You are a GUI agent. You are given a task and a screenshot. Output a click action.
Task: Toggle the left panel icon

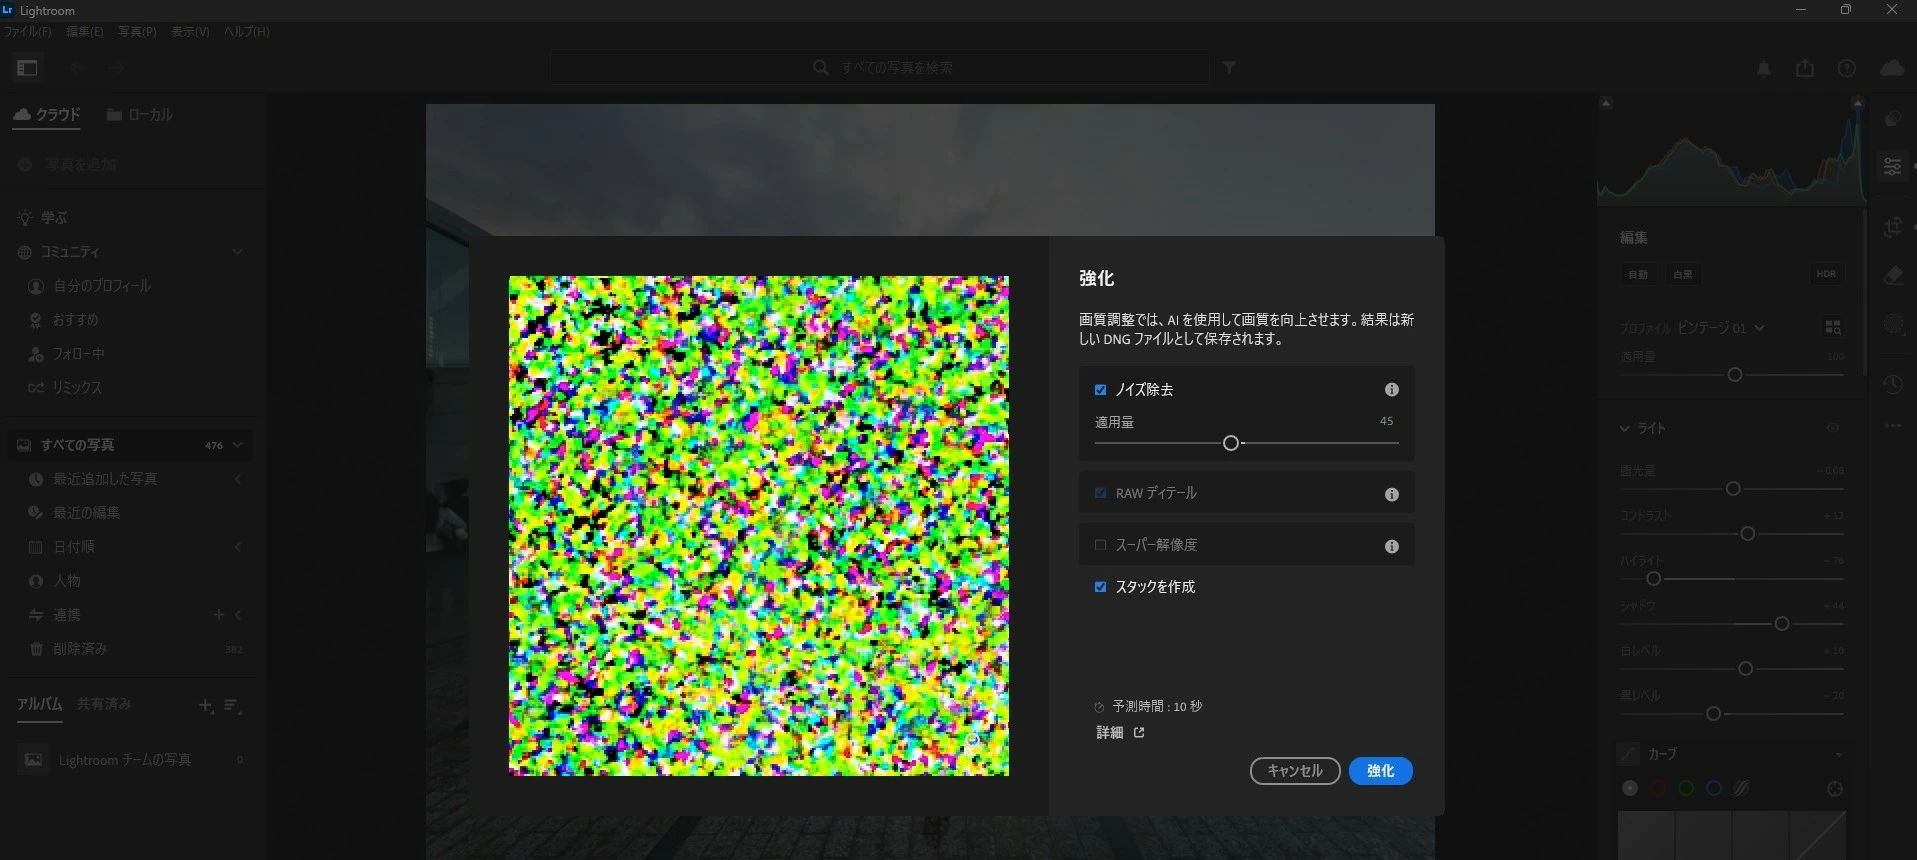(27, 68)
